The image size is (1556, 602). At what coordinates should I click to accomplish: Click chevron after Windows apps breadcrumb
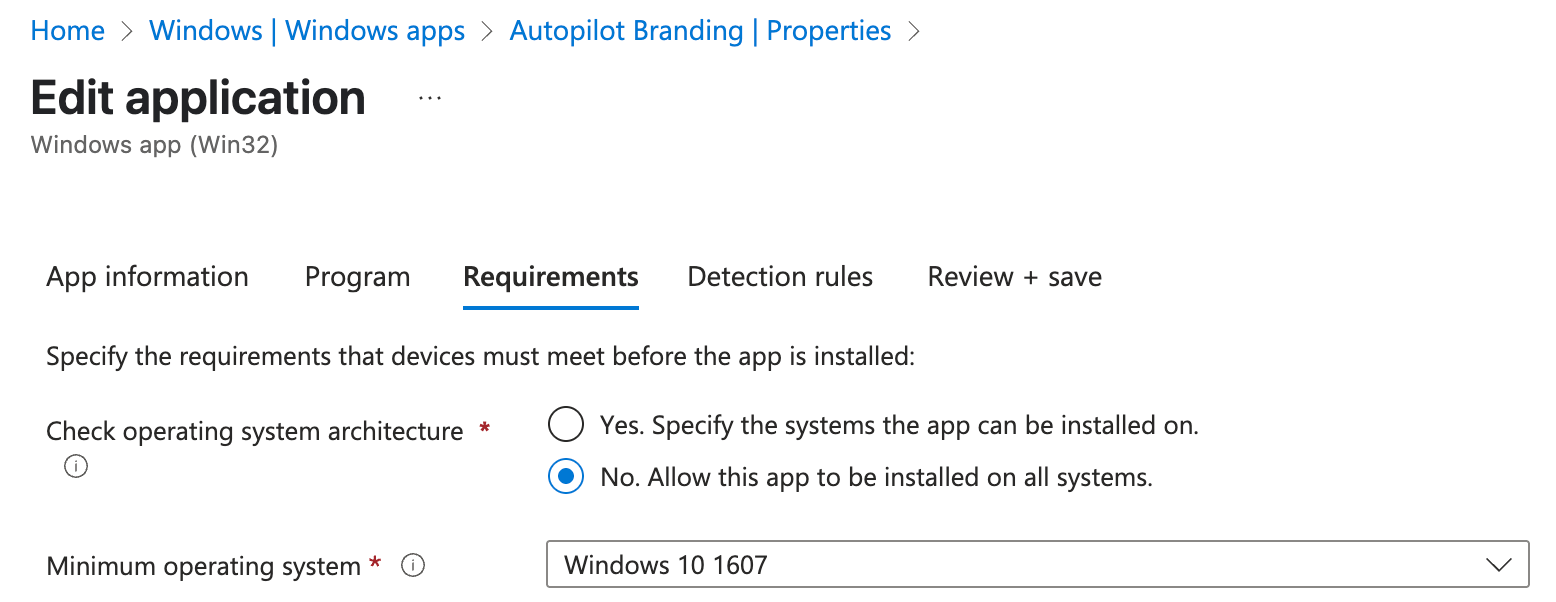(x=487, y=32)
